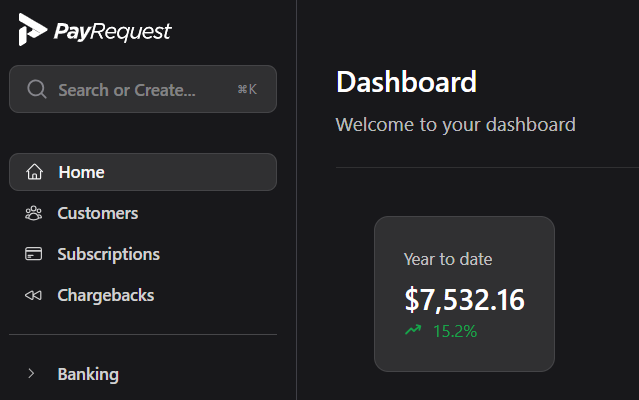Click the green upward trend arrow icon
The width and height of the screenshot is (639, 400).
pos(413,330)
